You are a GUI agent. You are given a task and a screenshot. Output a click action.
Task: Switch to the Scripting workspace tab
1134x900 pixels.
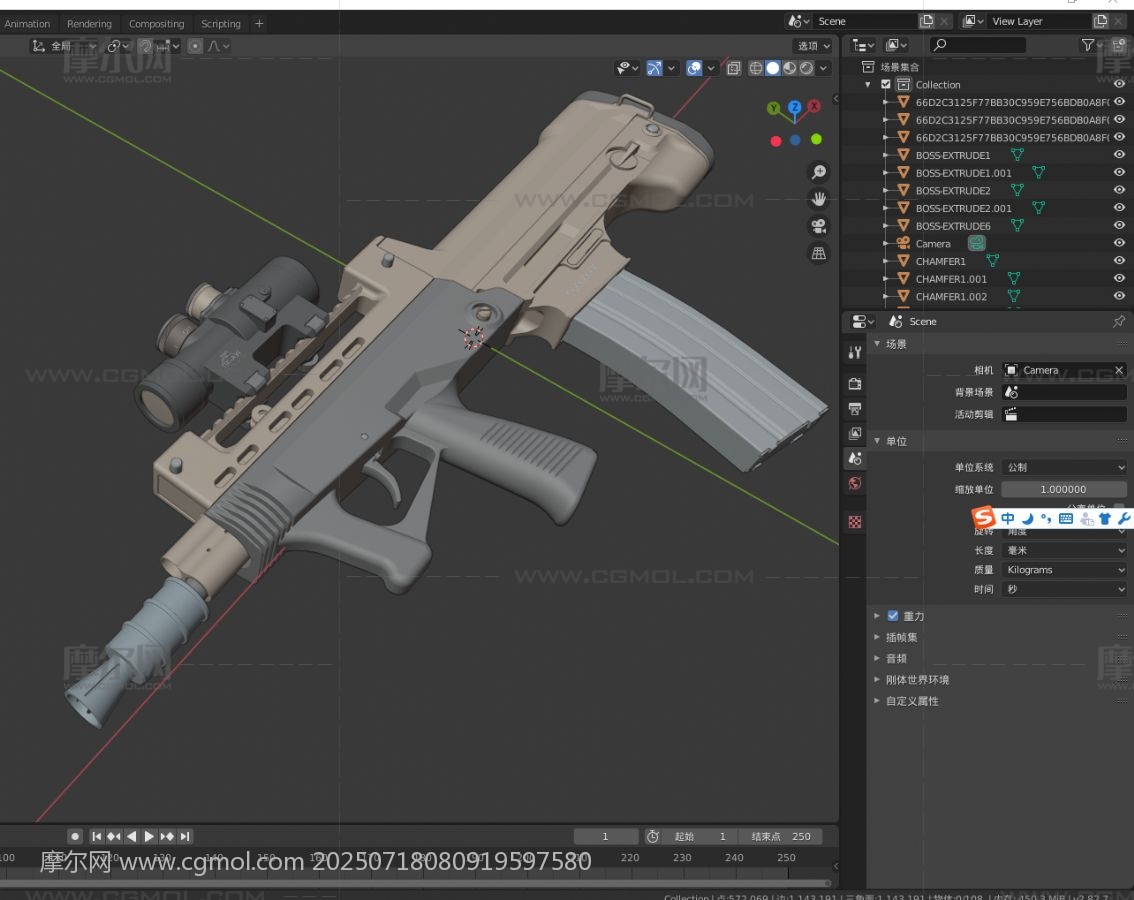[221, 24]
